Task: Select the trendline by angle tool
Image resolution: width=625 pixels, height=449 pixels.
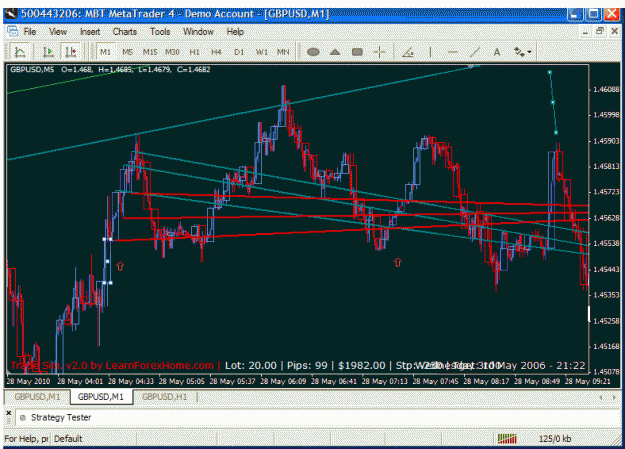Action: [408, 52]
